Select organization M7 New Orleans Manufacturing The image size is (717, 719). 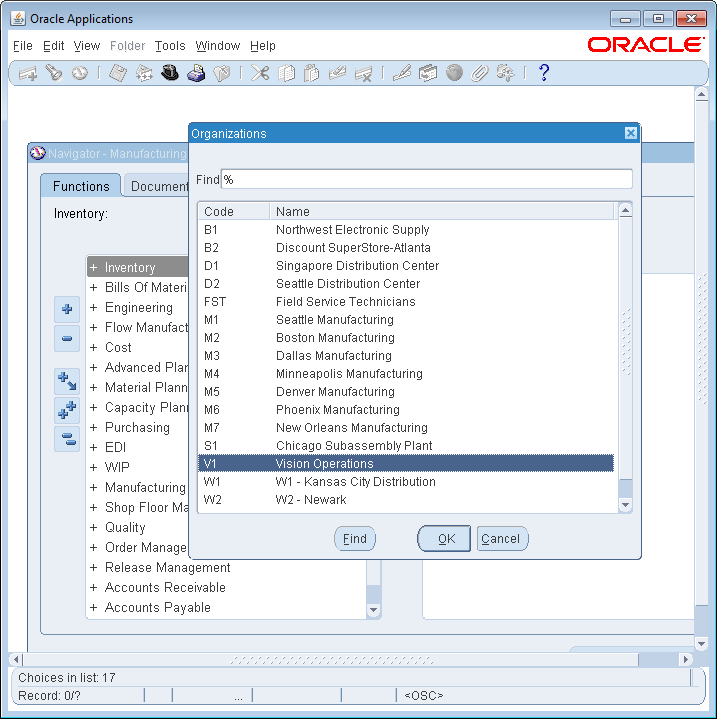point(406,428)
